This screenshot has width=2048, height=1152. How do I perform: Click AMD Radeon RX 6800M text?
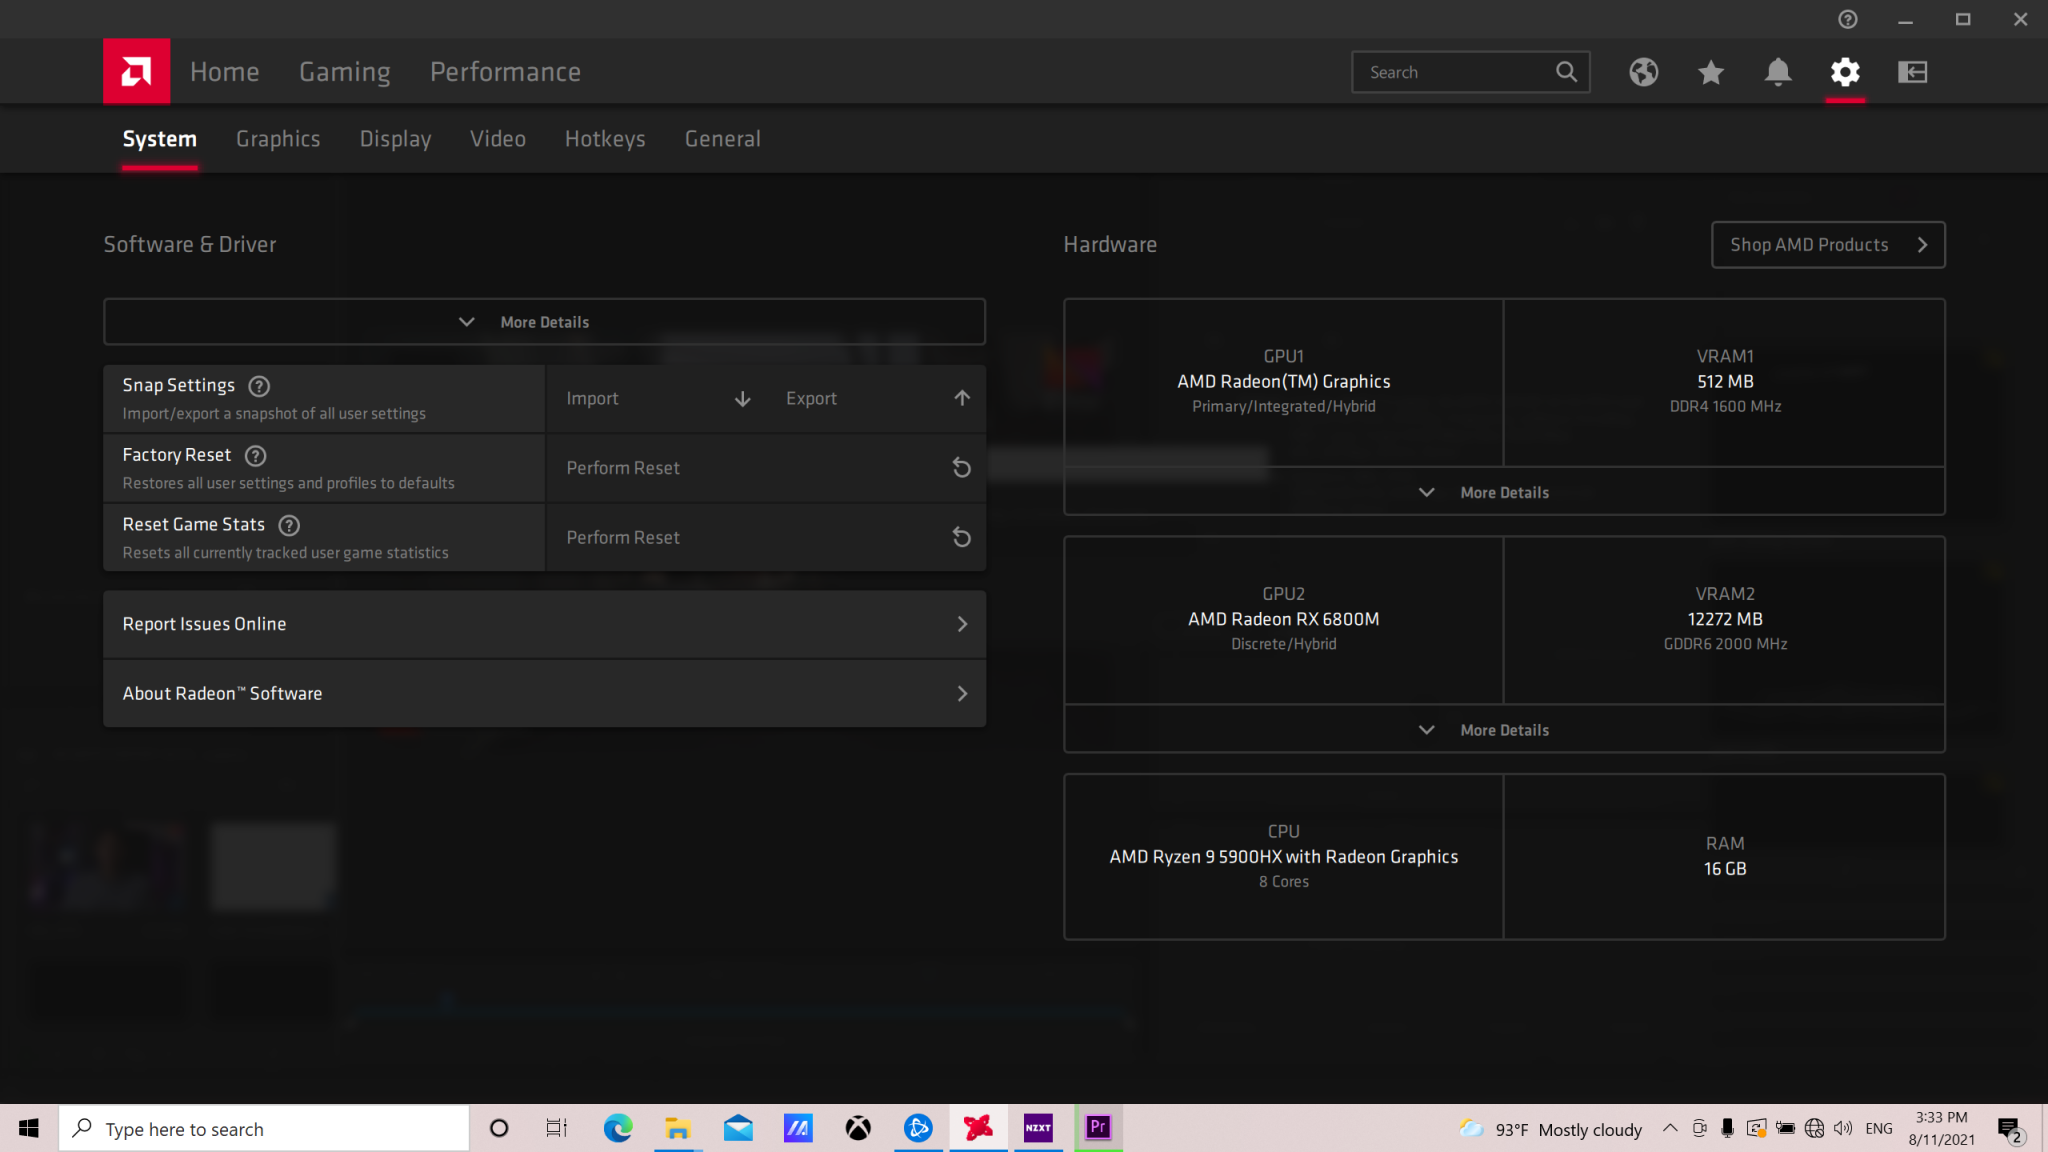click(x=1284, y=619)
